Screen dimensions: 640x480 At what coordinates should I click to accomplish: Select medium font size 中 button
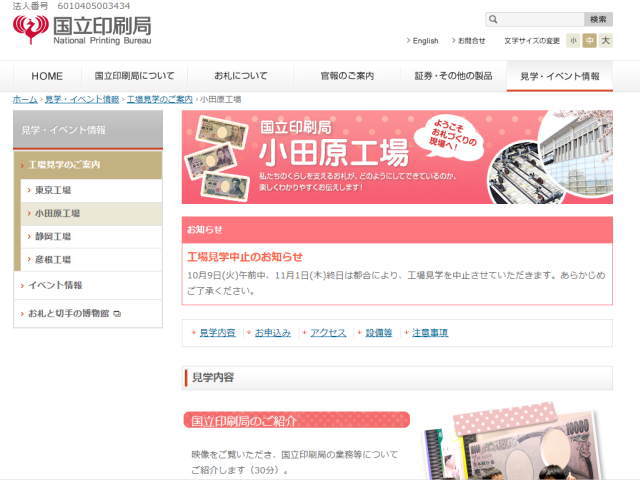(589, 40)
